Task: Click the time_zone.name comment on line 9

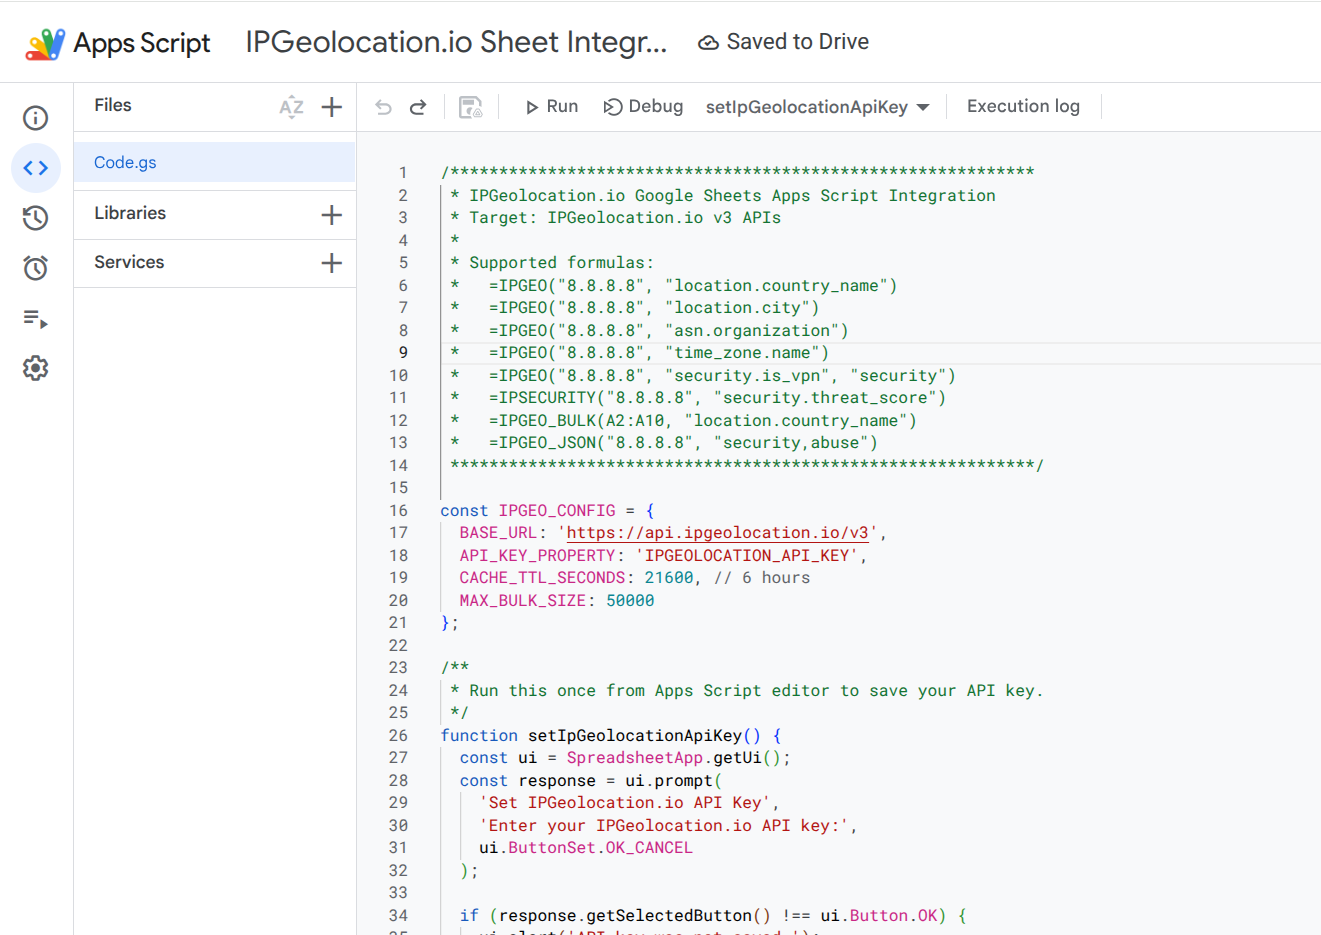Action: [747, 353]
